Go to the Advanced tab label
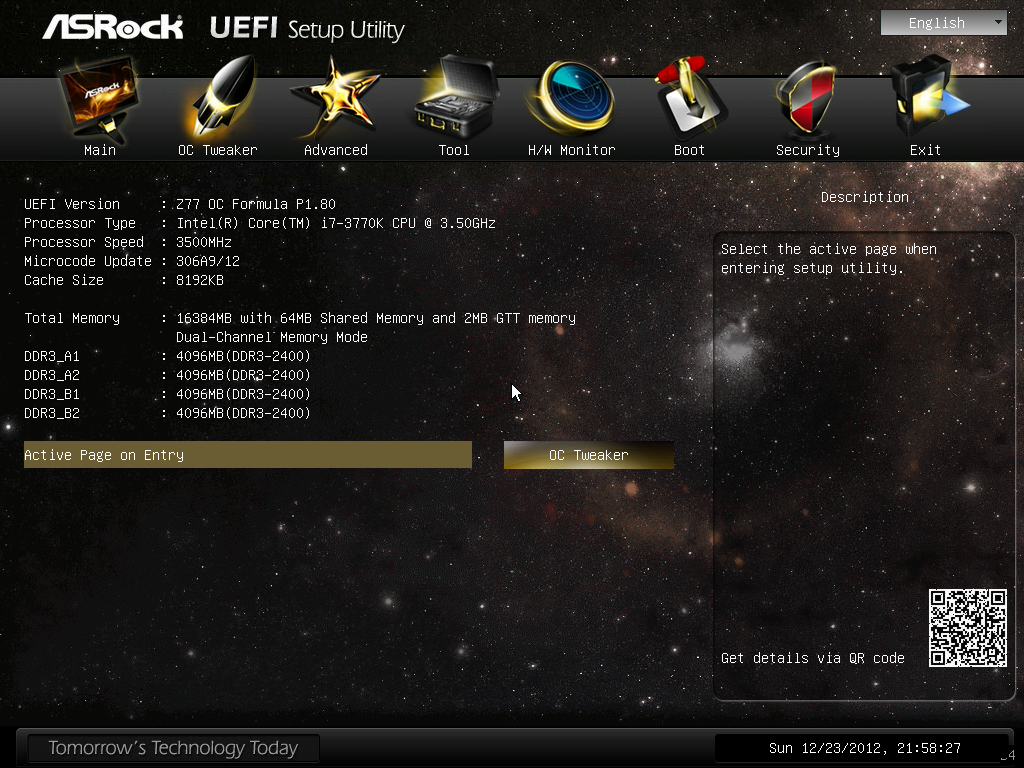 pyautogui.click(x=336, y=150)
